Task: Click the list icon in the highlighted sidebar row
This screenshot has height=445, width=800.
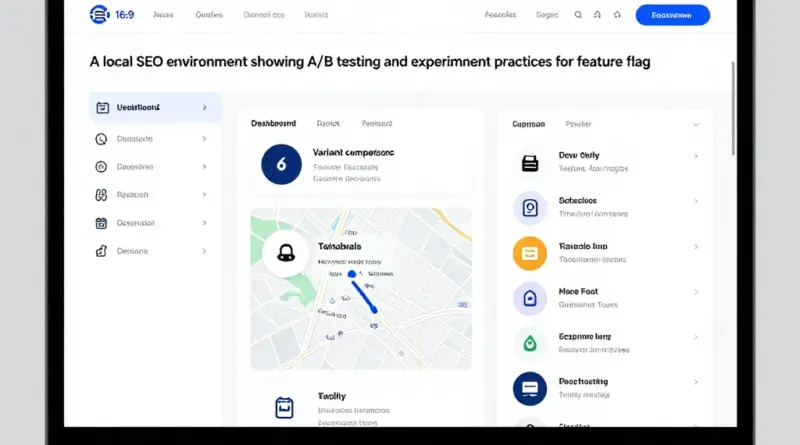Action: pyautogui.click(x=103, y=108)
